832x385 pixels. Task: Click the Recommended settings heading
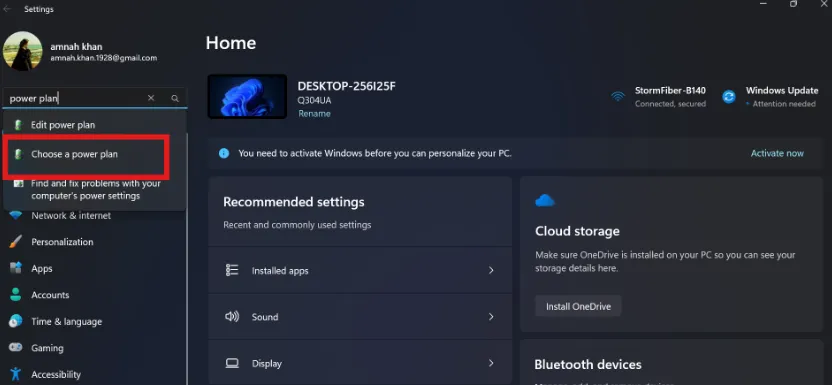click(294, 202)
